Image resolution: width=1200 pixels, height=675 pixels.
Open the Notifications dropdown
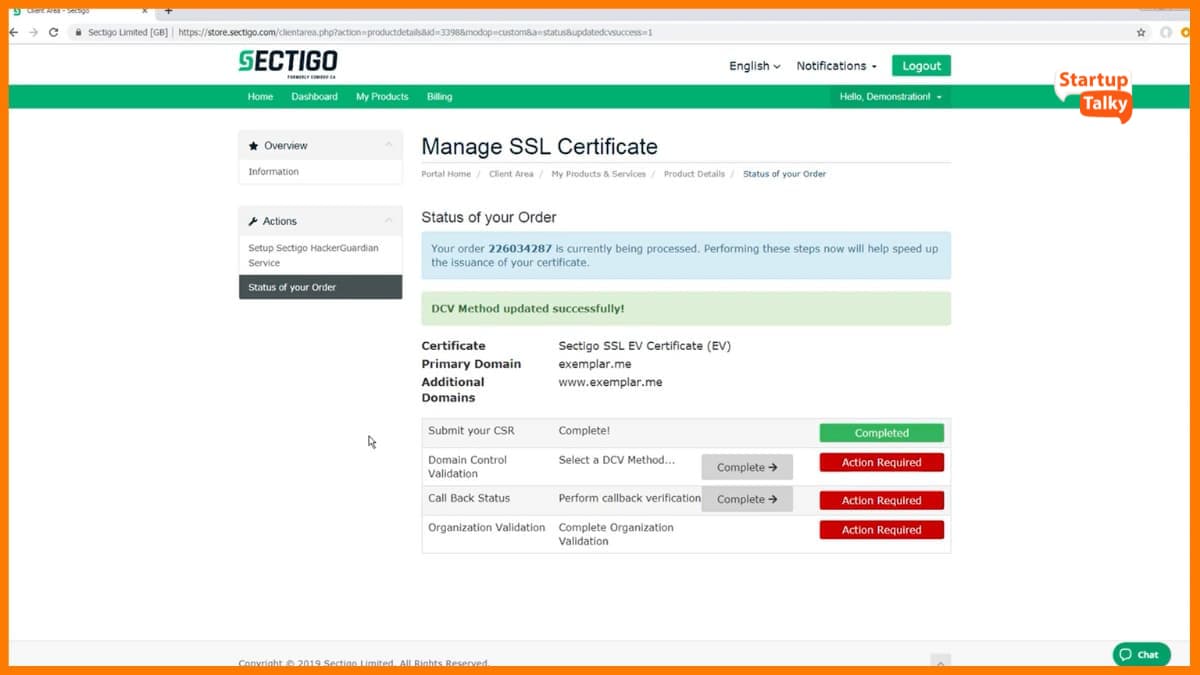coord(836,65)
